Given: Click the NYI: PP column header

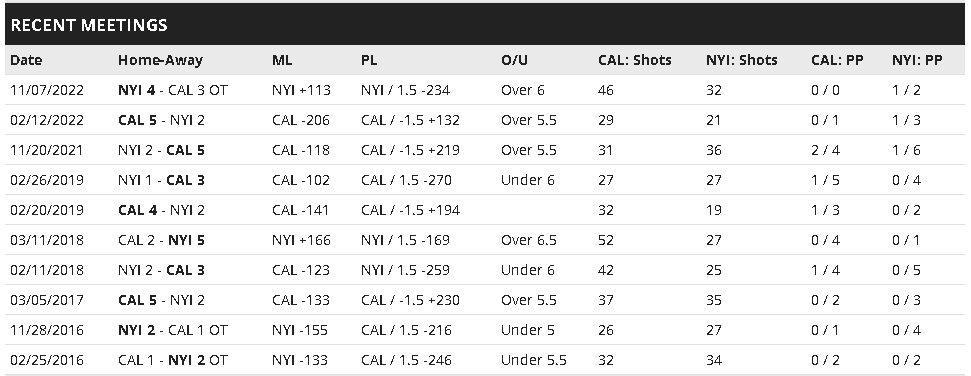Looking at the screenshot, I should point(917,60).
